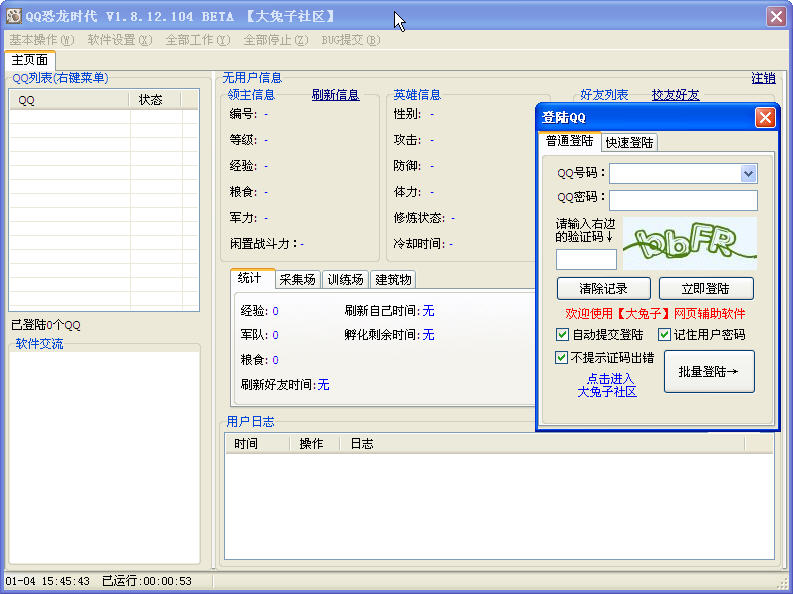The width and height of the screenshot is (793, 594).
Task: Click the 状态 column header
Action: pyautogui.click(x=155, y=100)
